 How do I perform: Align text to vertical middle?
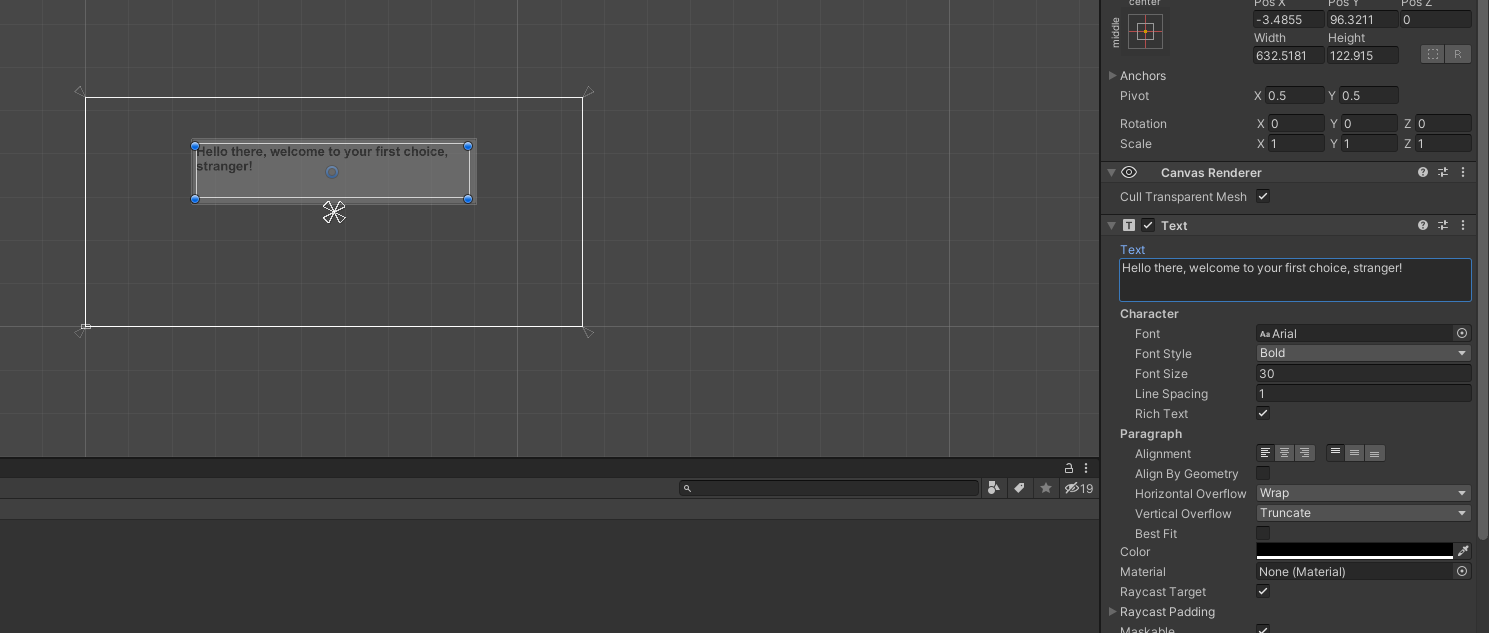tap(1355, 453)
